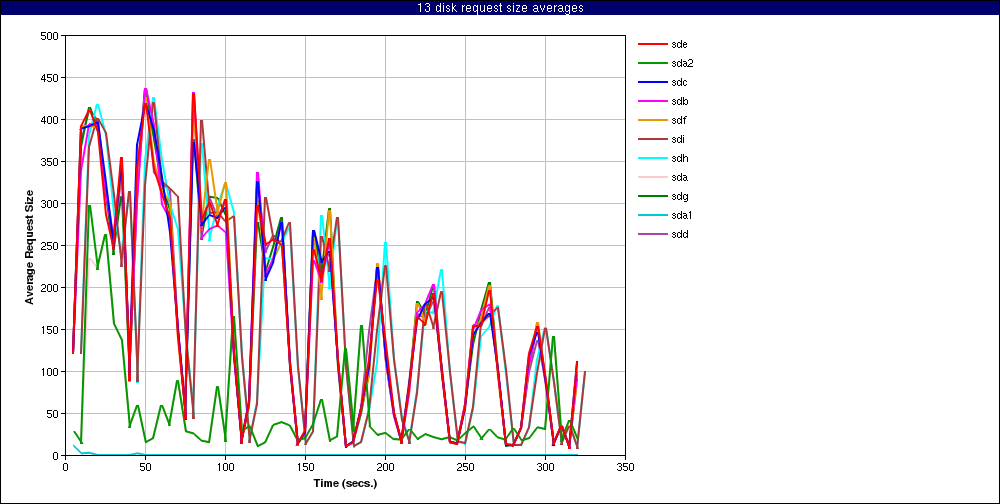
Task: Click the 300 y-axis tick label
Action: 51,204
